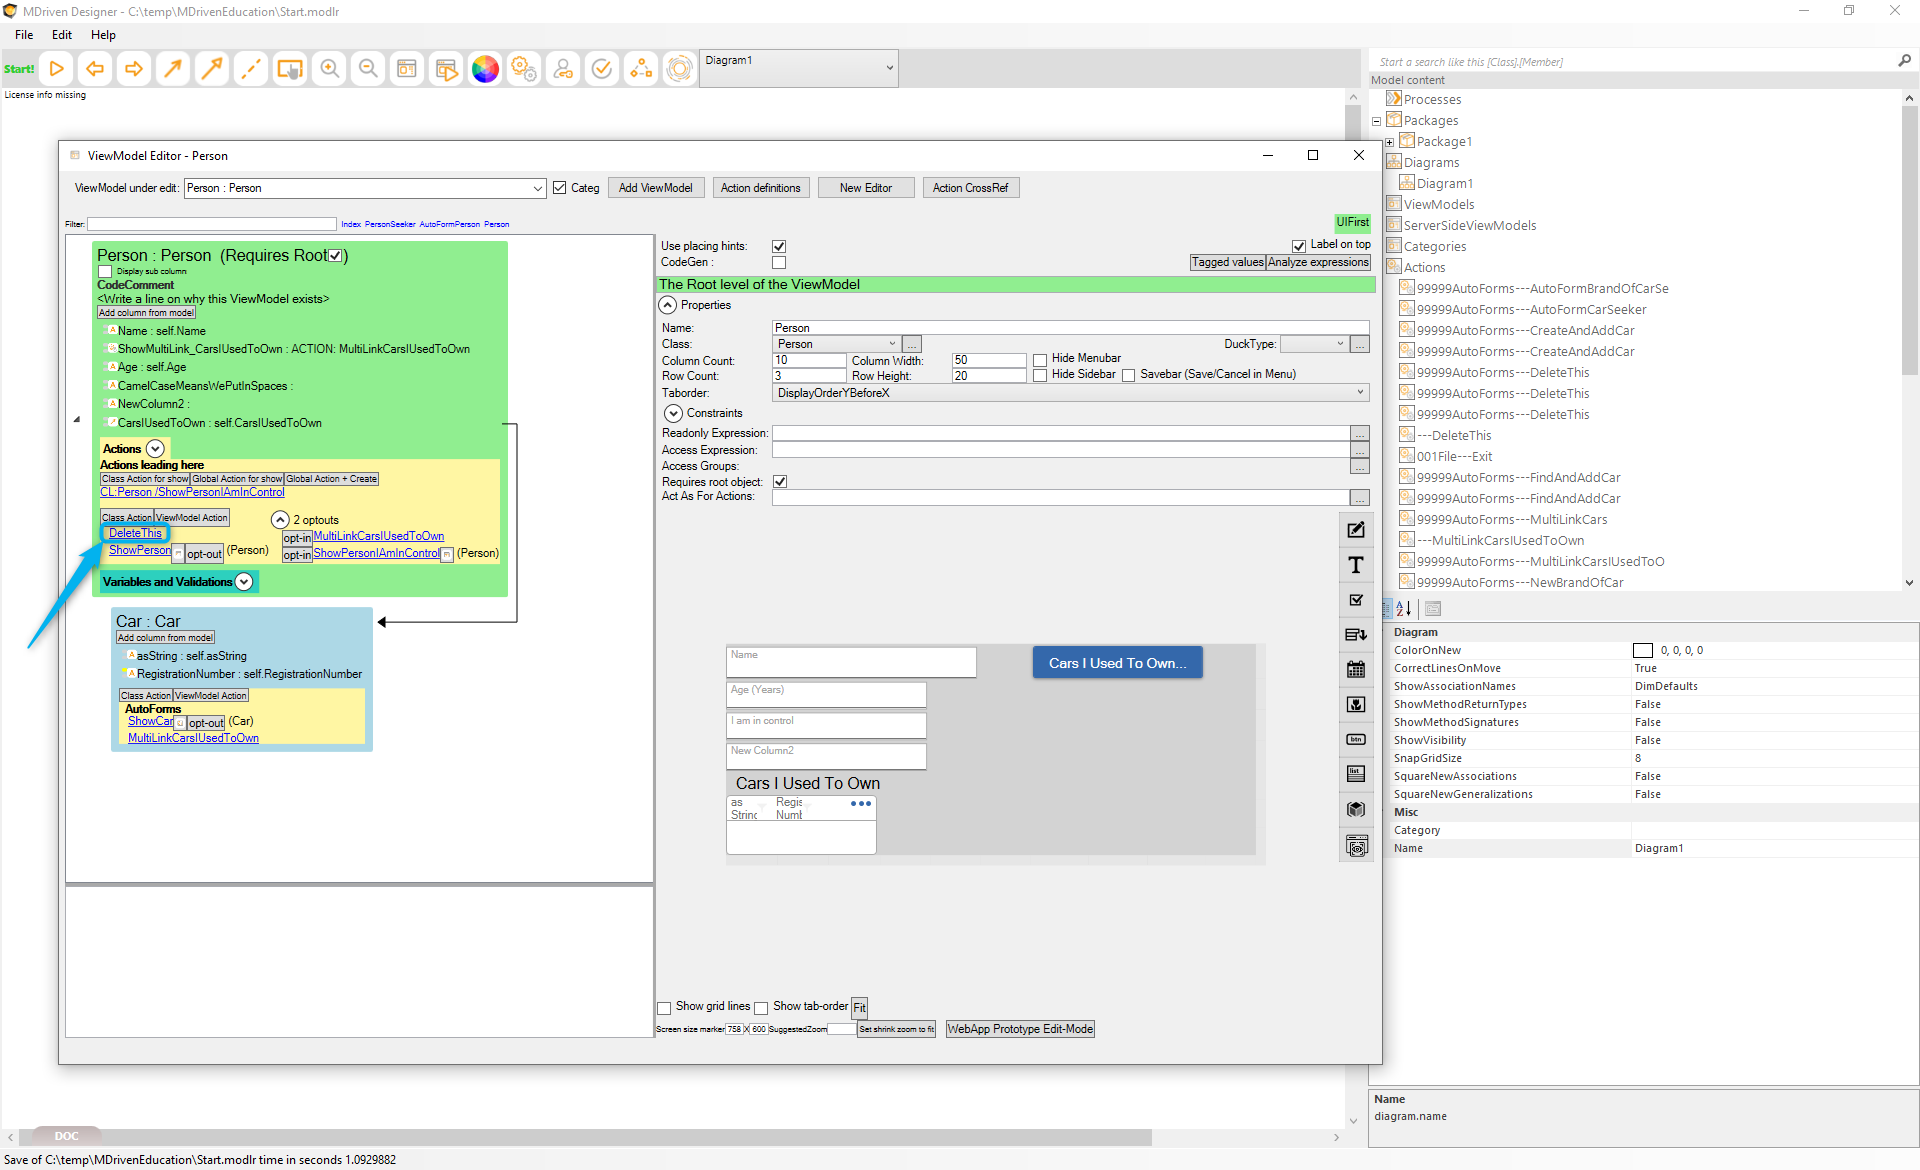Viewport: 1920px width, 1170px height.
Task: Toggle Show grid lines checkbox
Action: [x=664, y=1007]
